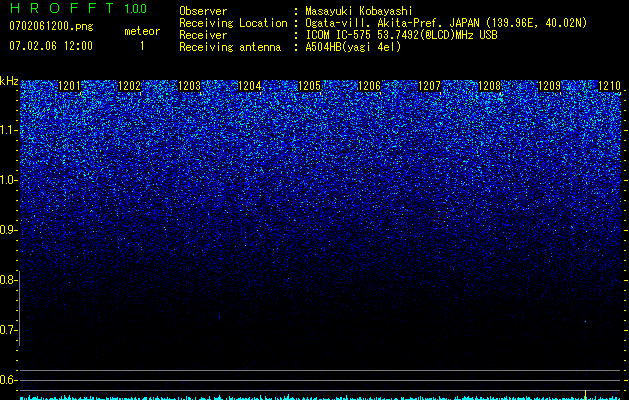Image resolution: width=629 pixels, height=400 pixels.
Task: Click the green meteor echo dot near 0.7 kHz
Action: click(x=585, y=321)
